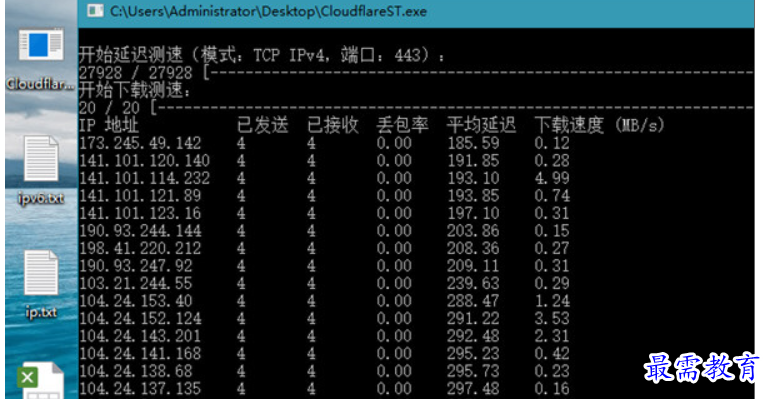Click IP address 173.245.49.142

[x=140, y=143]
